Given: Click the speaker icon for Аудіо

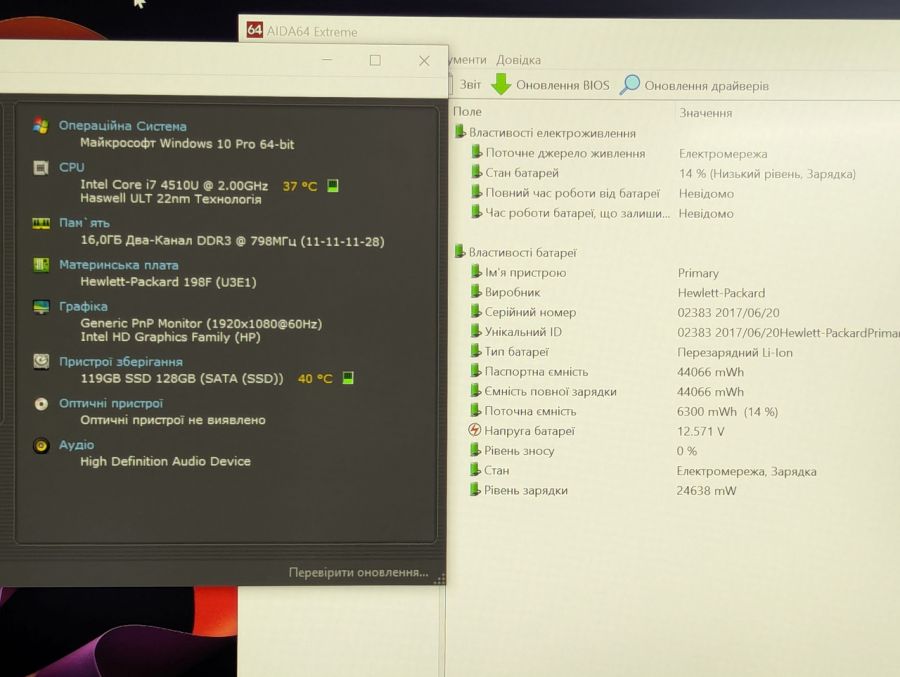Looking at the screenshot, I should coord(41,446).
